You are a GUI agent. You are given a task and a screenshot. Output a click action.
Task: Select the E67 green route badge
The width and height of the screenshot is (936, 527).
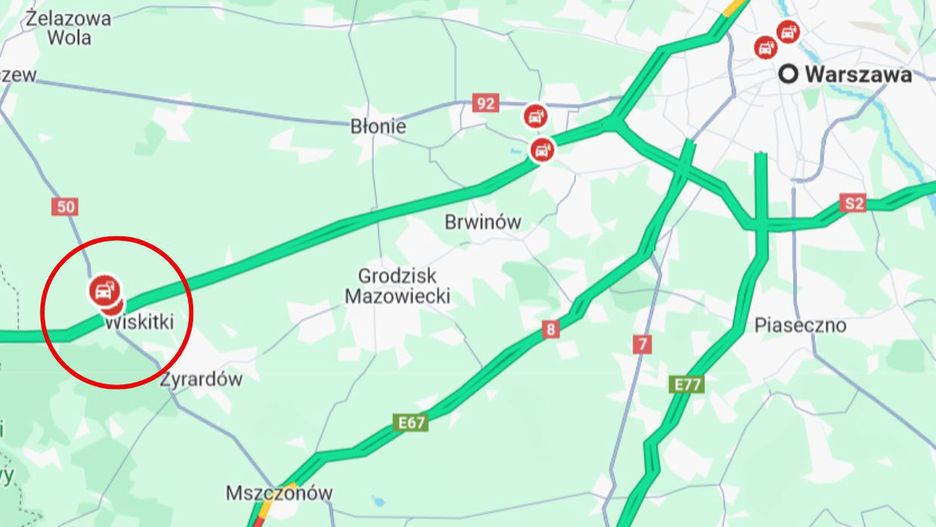click(x=411, y=423)
